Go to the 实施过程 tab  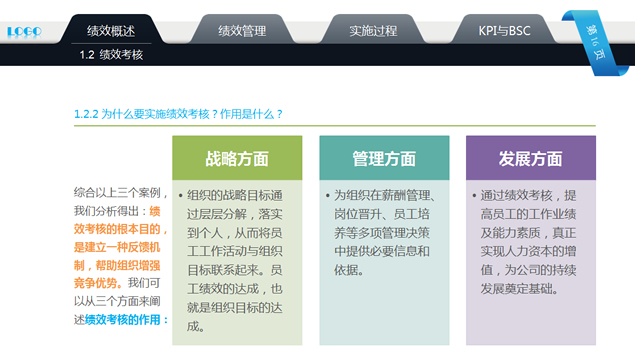click(x=373, y=31)
